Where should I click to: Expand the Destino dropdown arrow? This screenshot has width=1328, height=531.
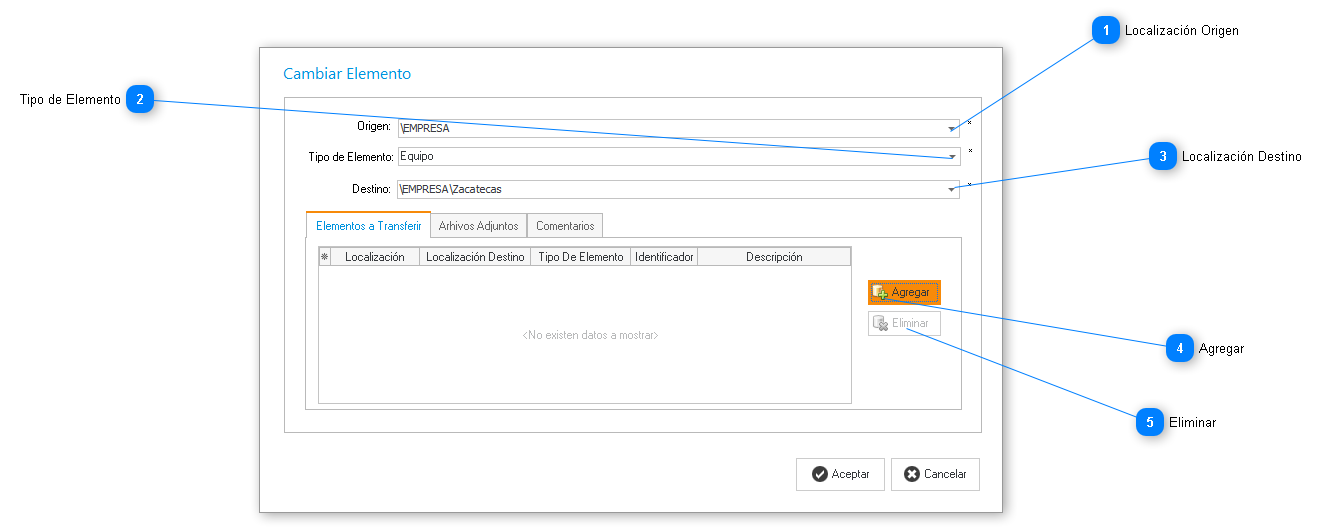pos(951,190)
